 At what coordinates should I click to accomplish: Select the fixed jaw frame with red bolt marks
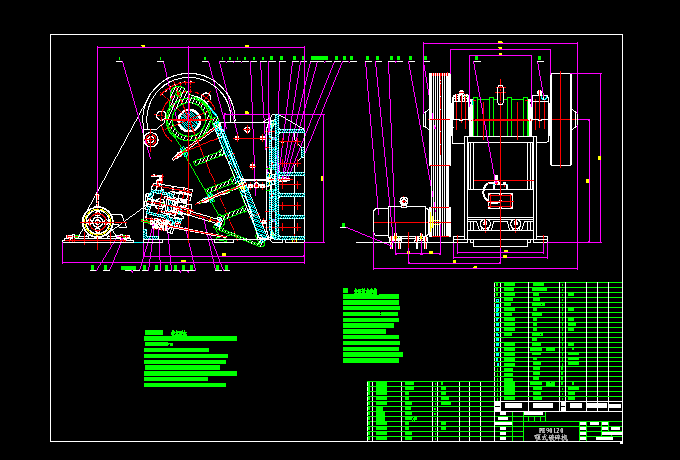click(x=288, y=178)
